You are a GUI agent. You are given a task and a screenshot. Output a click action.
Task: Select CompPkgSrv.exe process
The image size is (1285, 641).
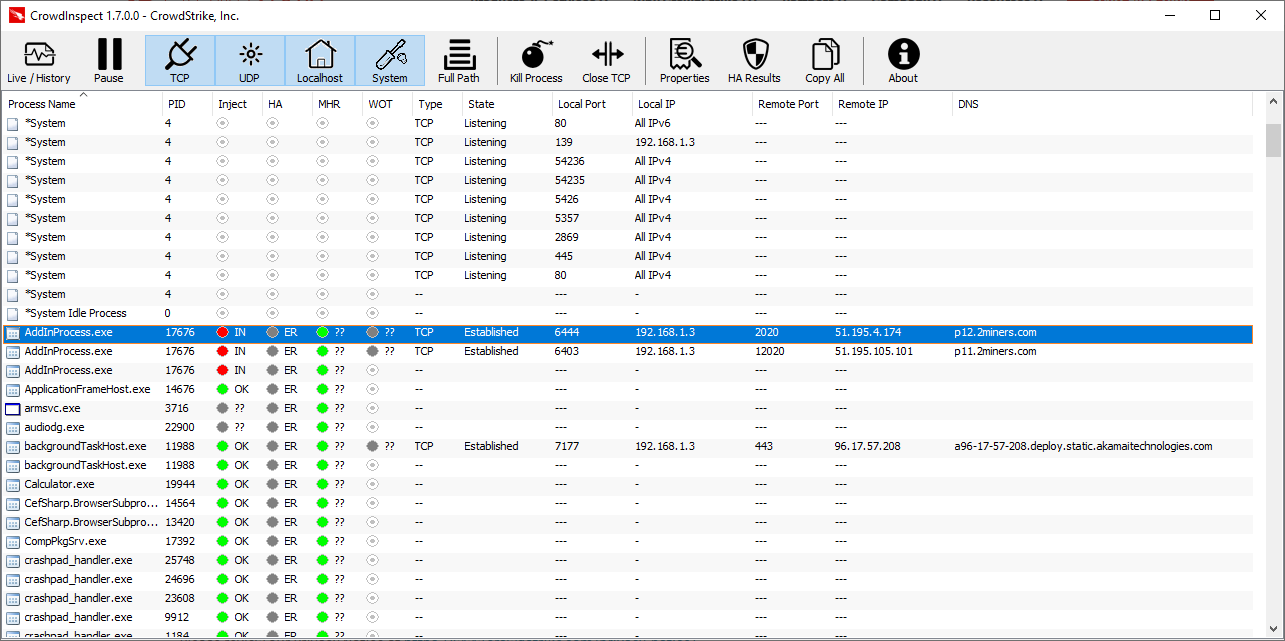point(628,541)
